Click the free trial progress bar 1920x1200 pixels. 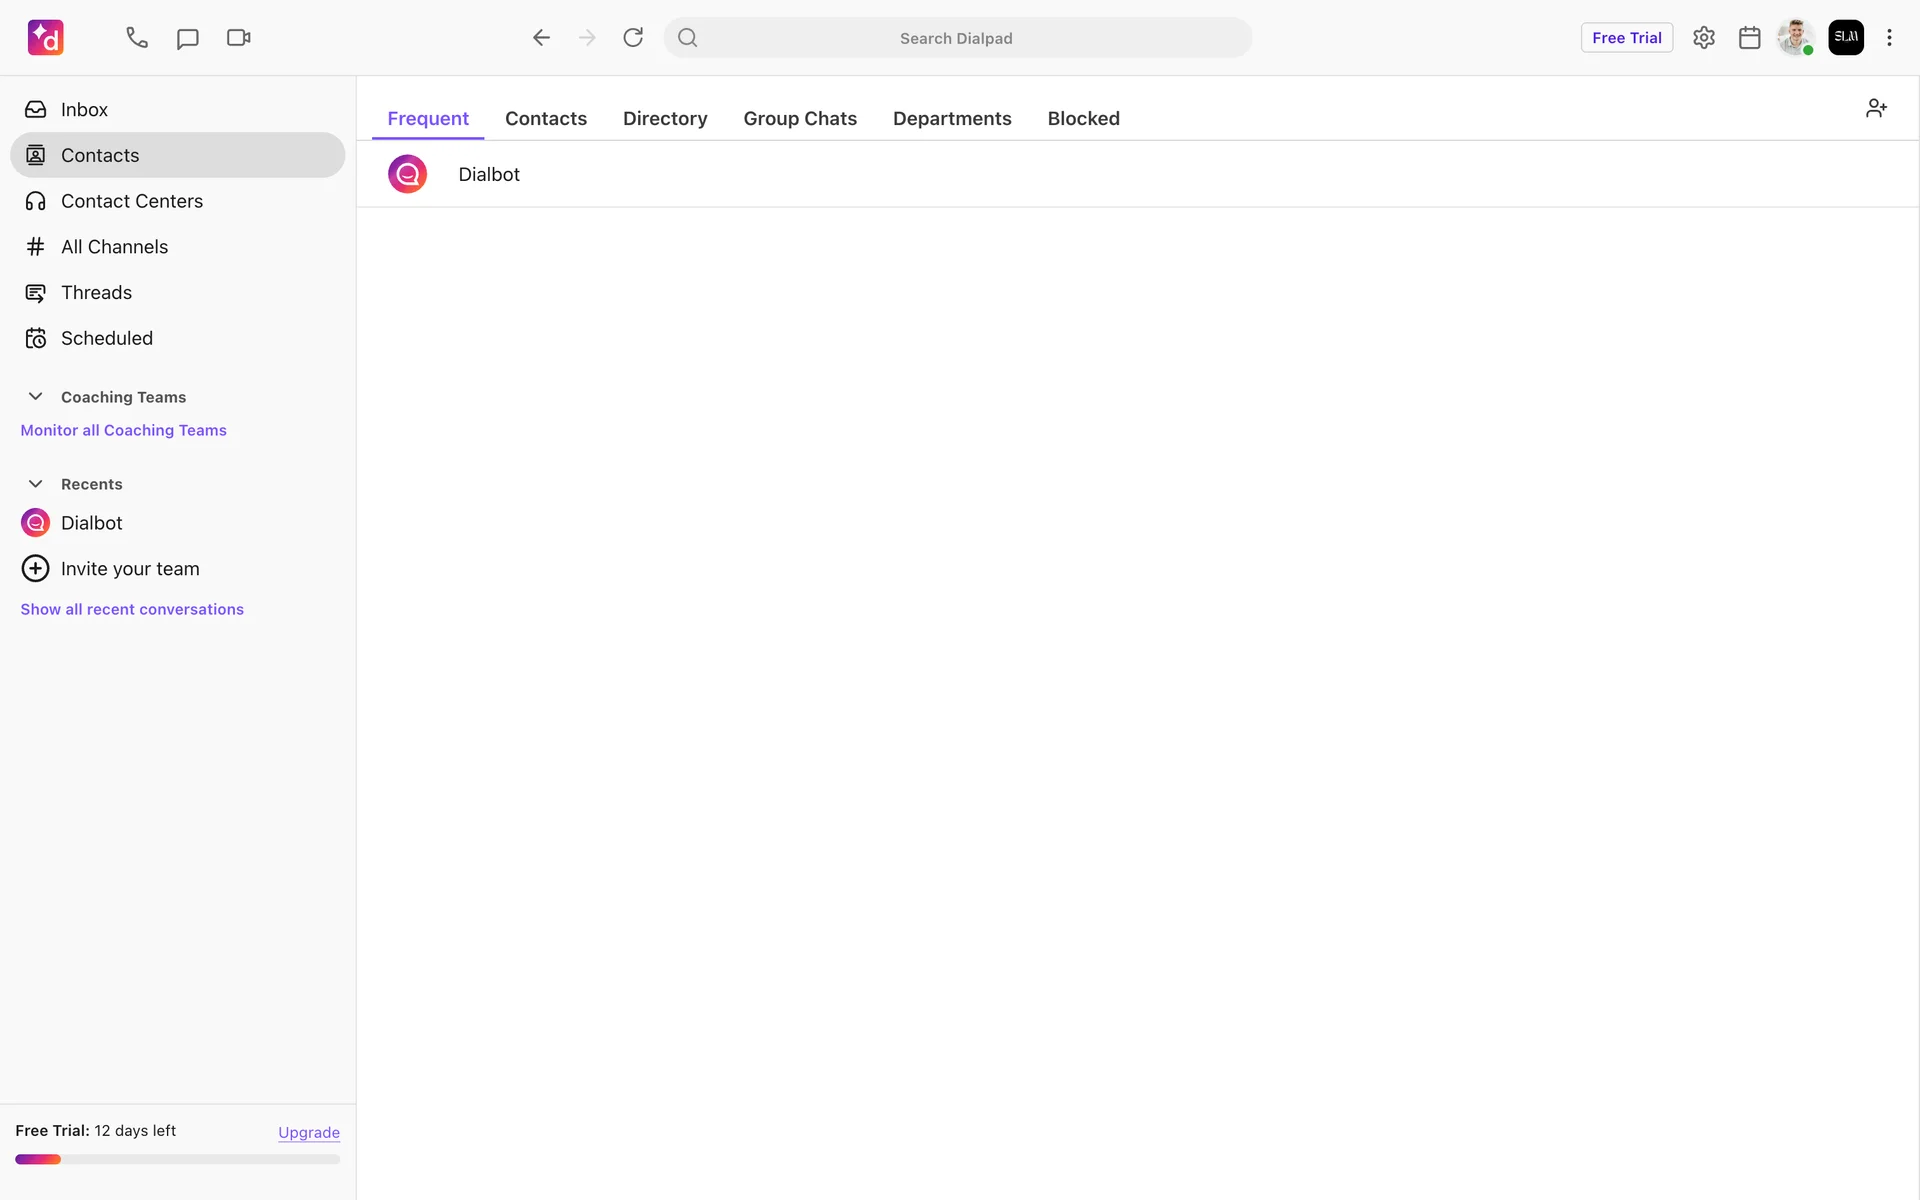pyautogui.click(x=178, y=1159)
